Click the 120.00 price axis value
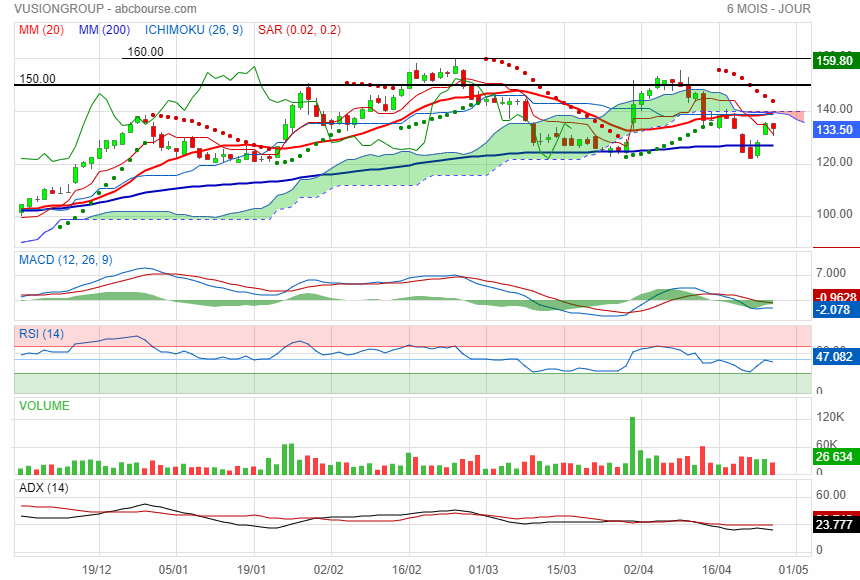The height and width of the screenshot is (580, 860). click(834, 162)
